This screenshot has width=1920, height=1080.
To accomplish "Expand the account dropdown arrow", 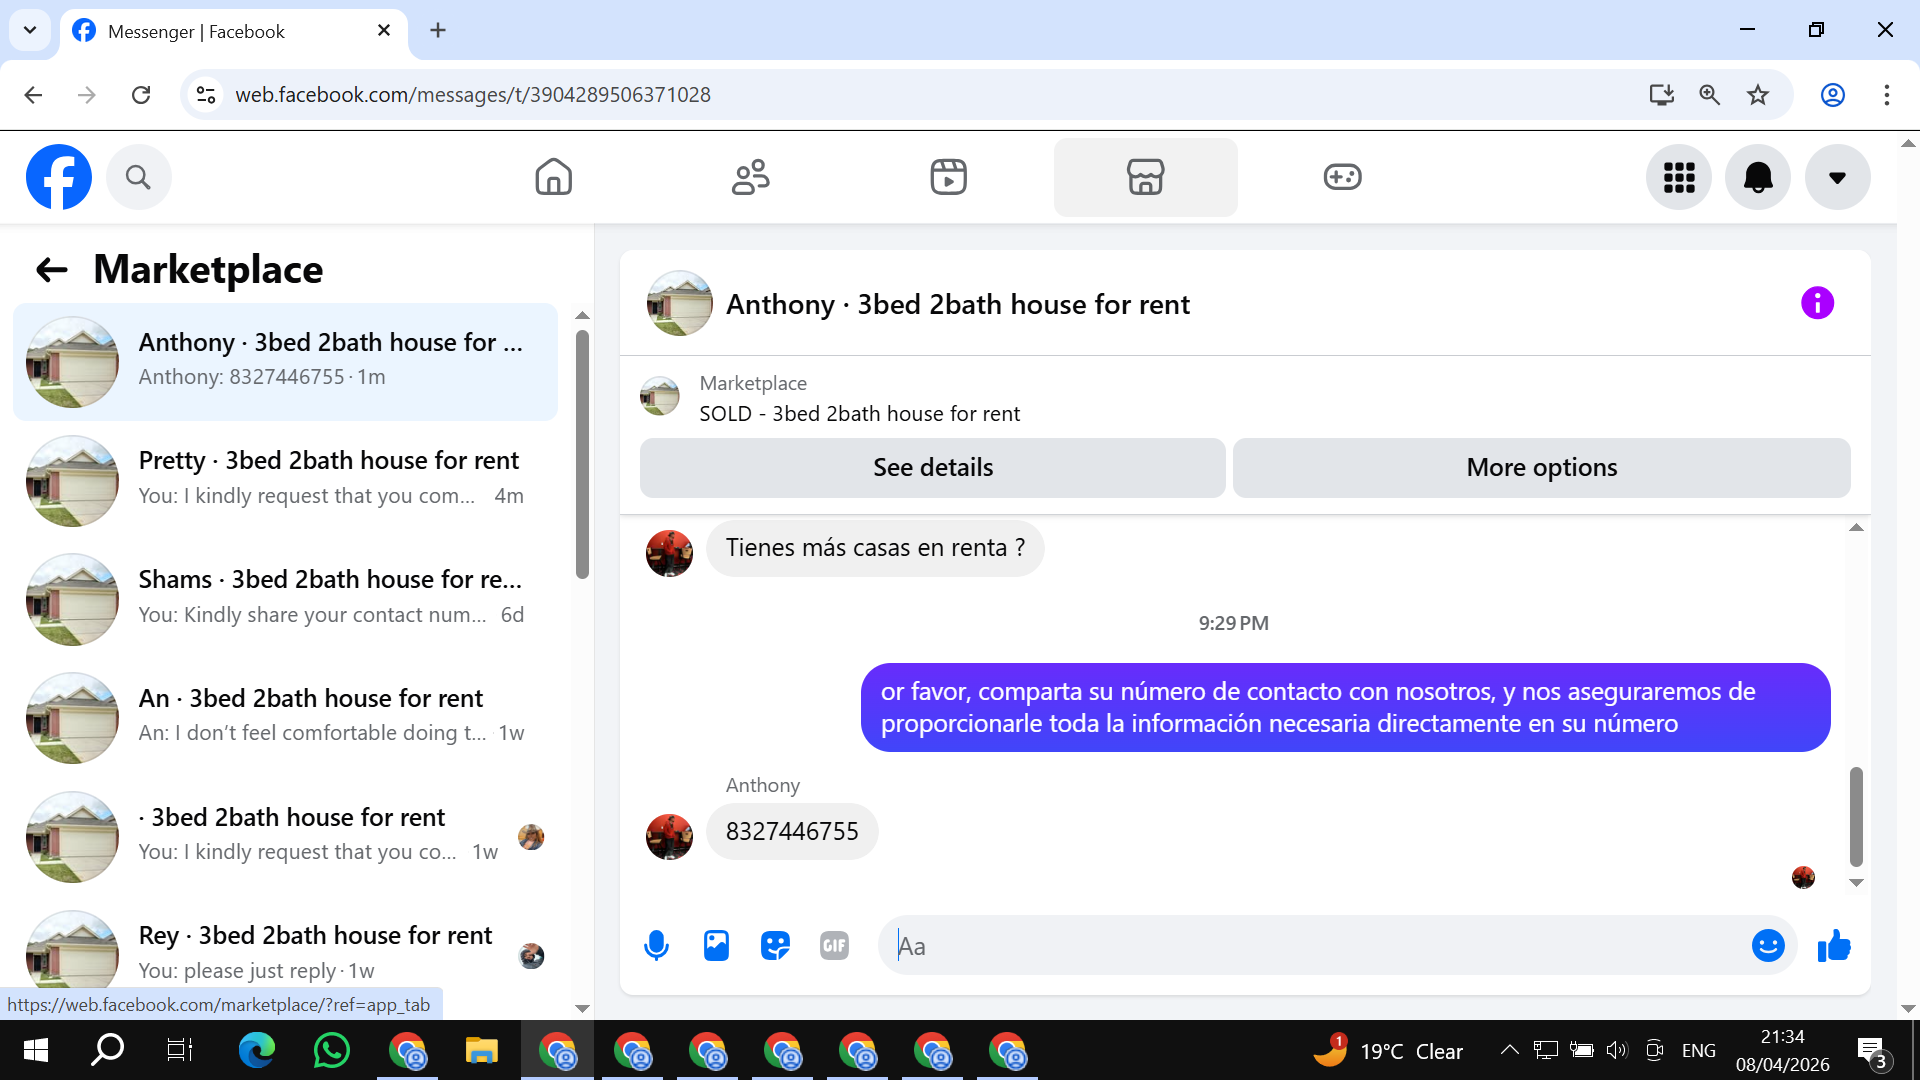I will click(1836, 177).
